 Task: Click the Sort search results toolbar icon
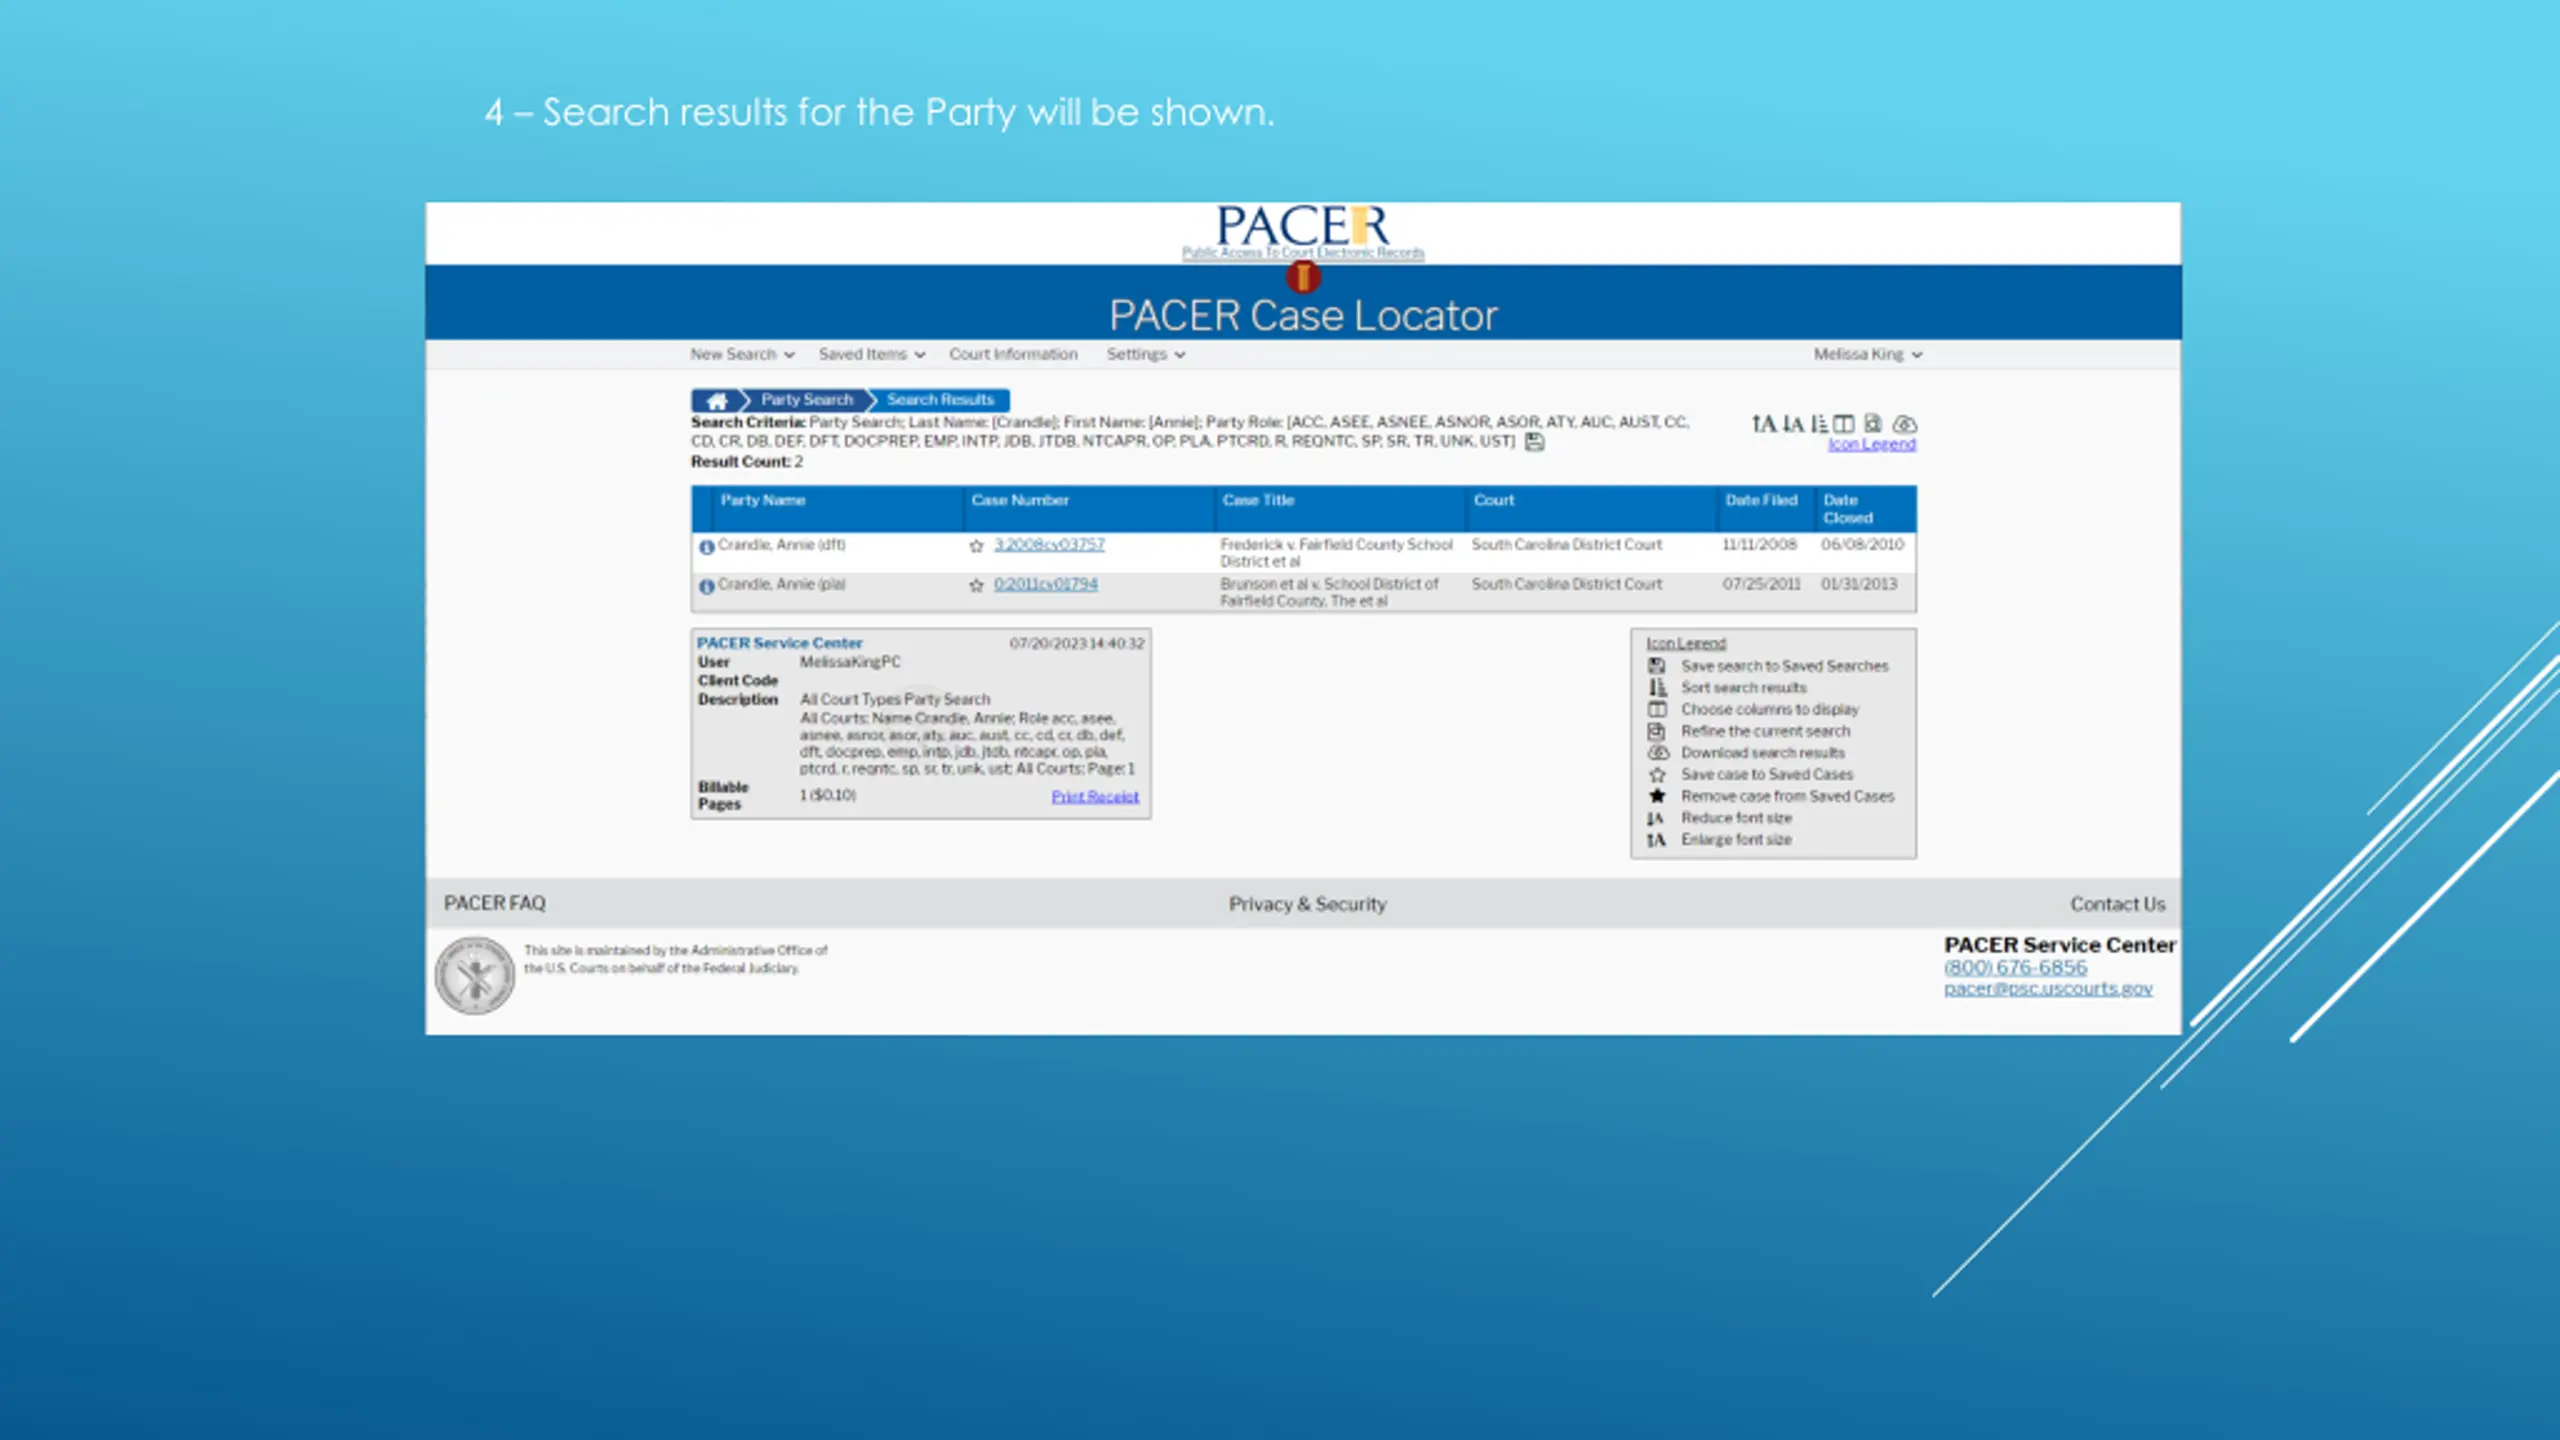[1819, 424]
